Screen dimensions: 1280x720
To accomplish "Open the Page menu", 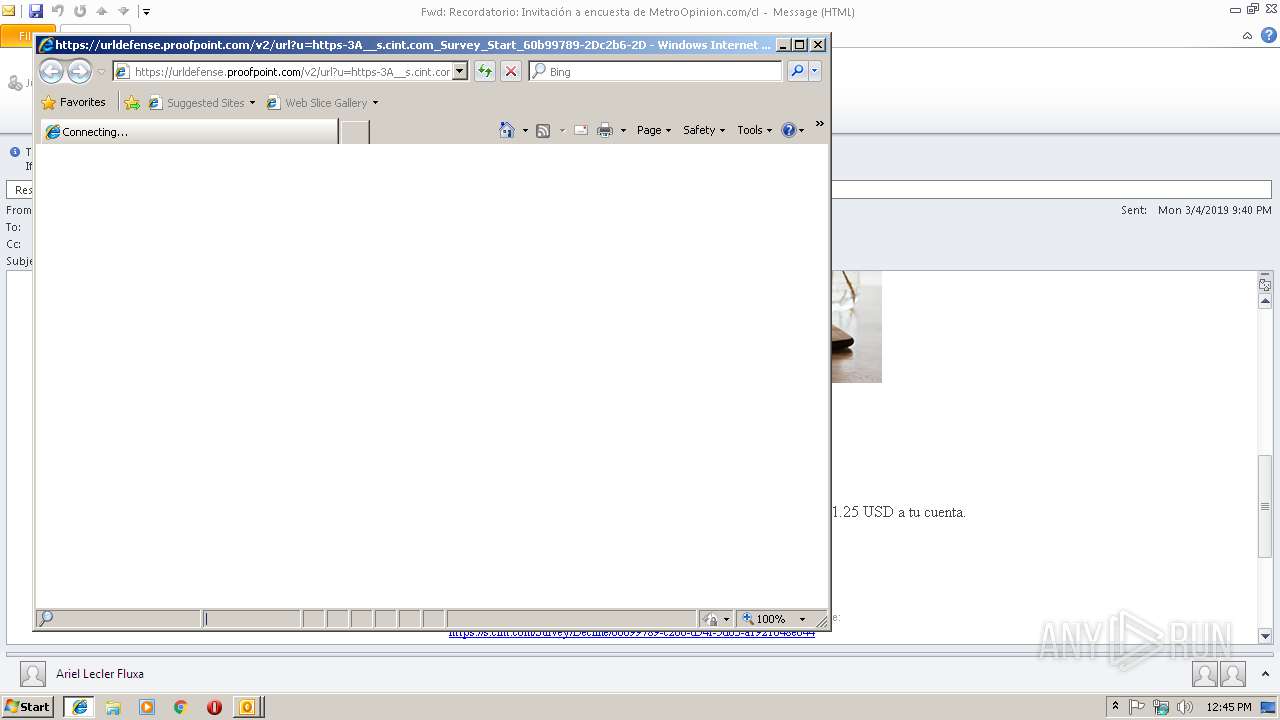I will click(654, 130).
